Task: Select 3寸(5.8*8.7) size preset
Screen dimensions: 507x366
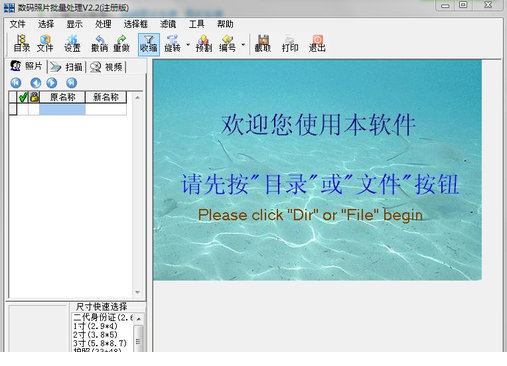Action: [x=100, y=343]
